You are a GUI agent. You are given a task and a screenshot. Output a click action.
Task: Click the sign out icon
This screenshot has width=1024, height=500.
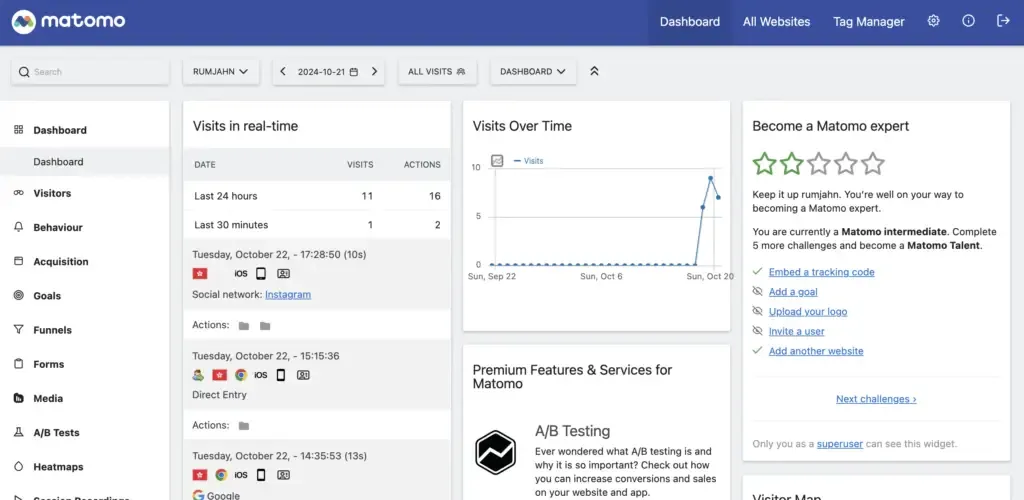point(1003,21)
